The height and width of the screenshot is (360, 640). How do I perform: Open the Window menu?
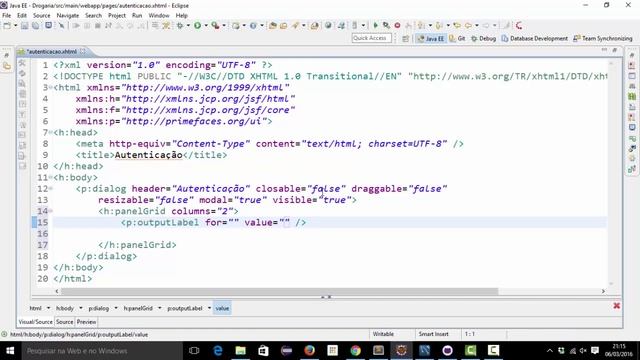pos(159,16)
